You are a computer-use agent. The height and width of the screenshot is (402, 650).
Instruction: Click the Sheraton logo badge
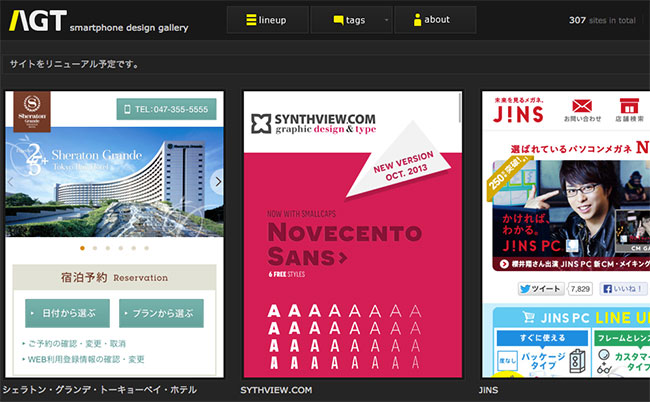click(32, 111)
